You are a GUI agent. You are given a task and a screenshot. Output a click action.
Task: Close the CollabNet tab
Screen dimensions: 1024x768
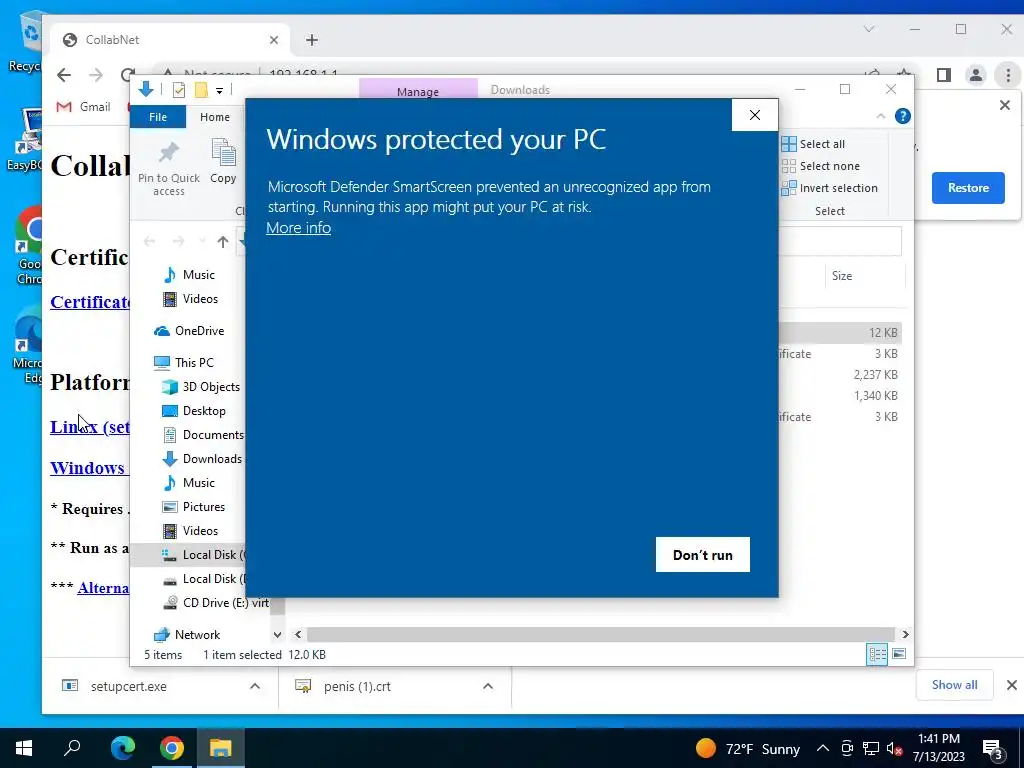(274, 40)
